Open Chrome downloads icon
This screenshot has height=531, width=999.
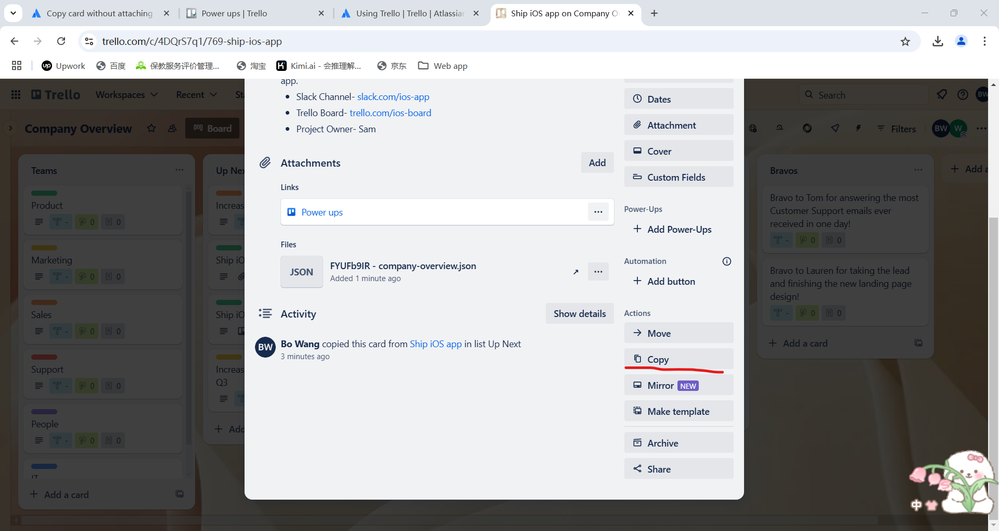(x=937, y=41)
